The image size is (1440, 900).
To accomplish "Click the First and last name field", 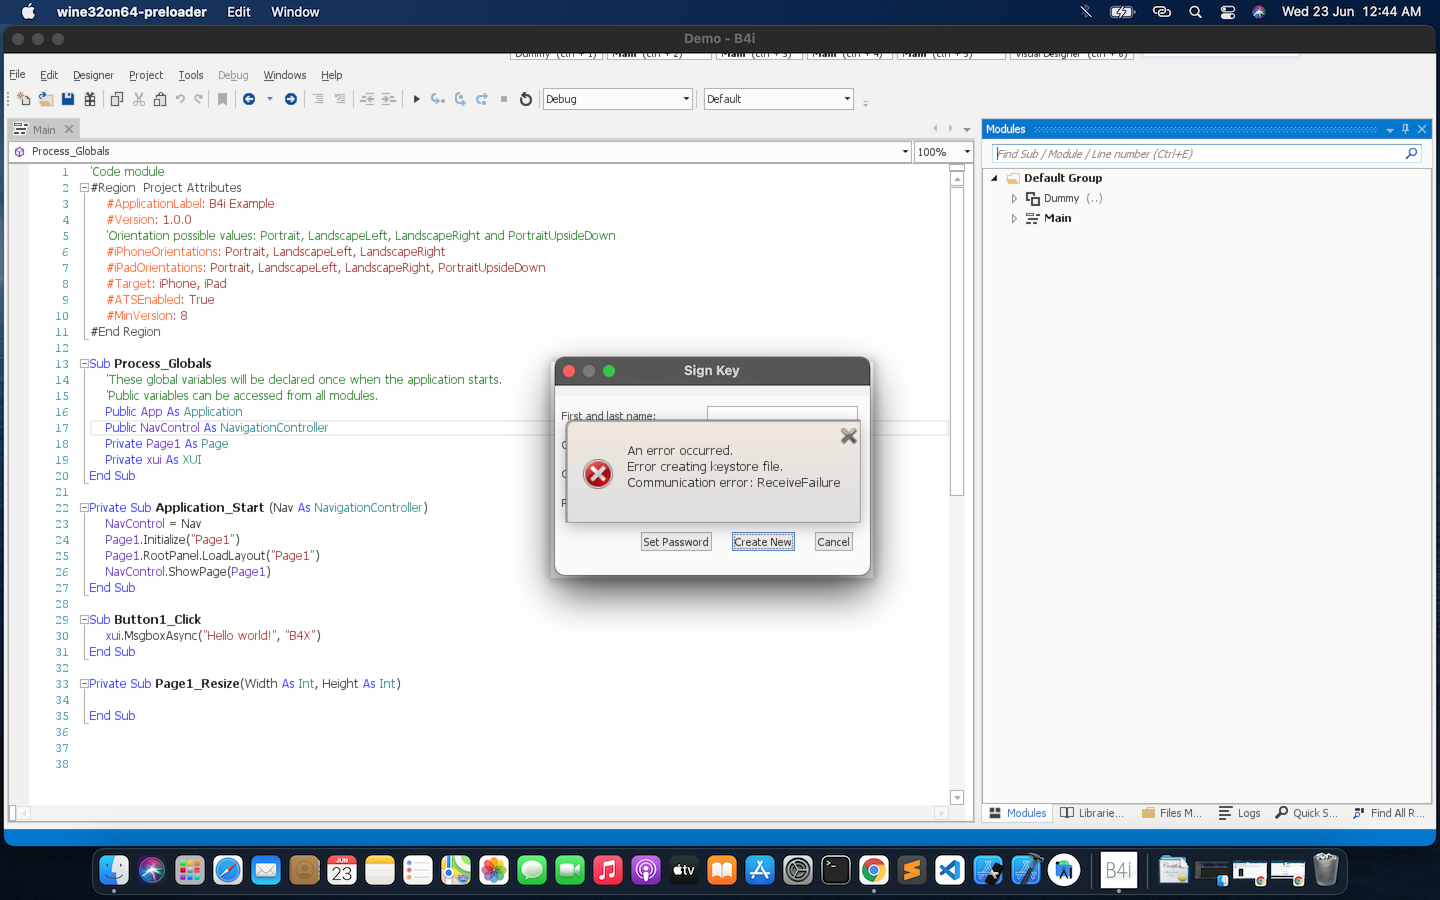I will coord(782,414).
